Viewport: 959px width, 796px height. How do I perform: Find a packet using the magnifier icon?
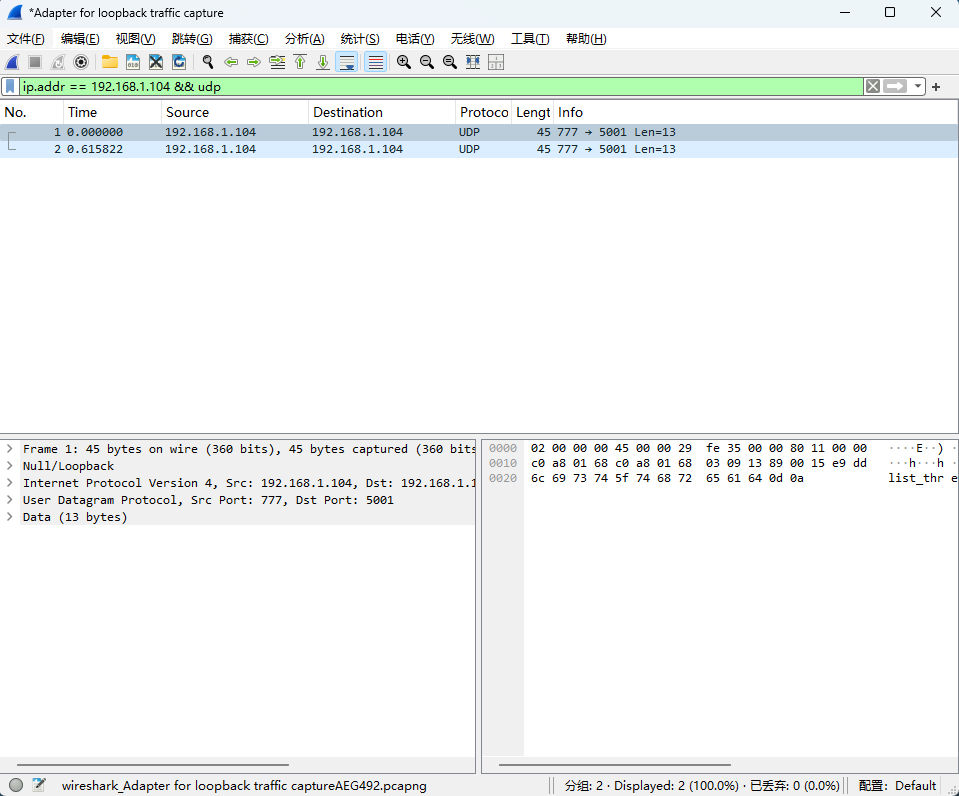tap(208, 62)
